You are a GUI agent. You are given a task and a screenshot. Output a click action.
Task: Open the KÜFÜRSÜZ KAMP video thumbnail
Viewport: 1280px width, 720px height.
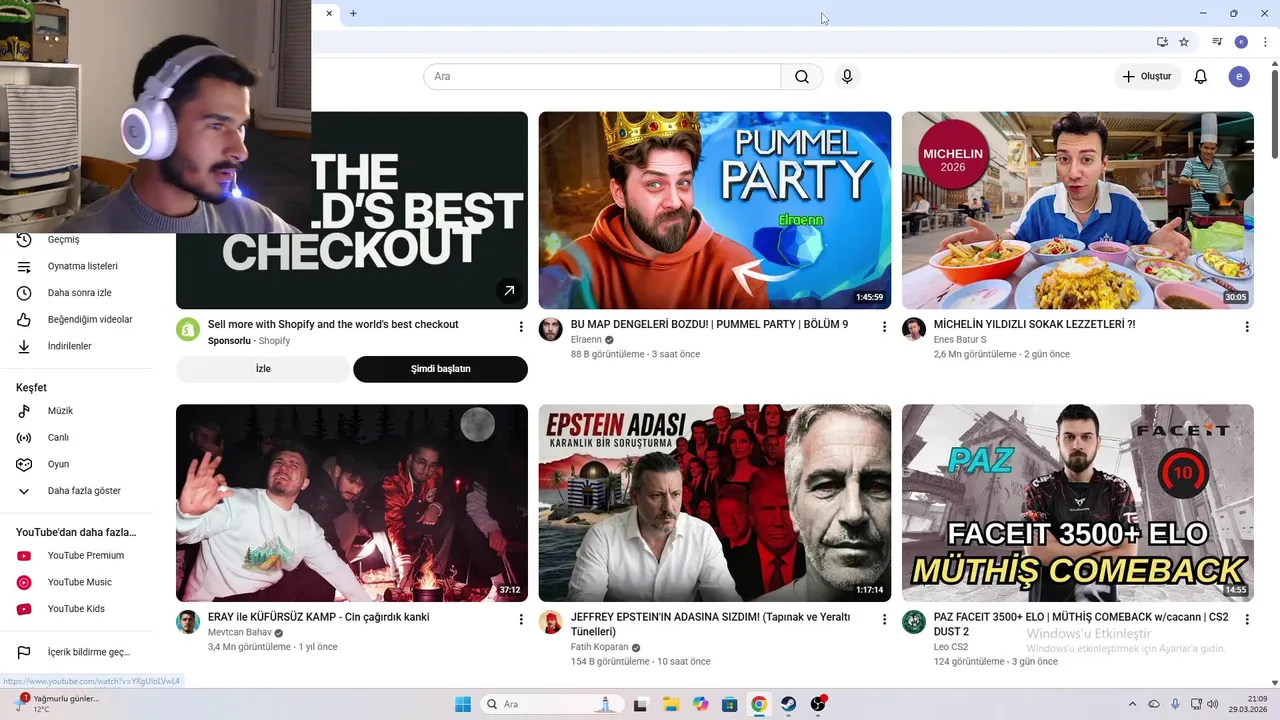pyautogui.click(x=352, y=503)
